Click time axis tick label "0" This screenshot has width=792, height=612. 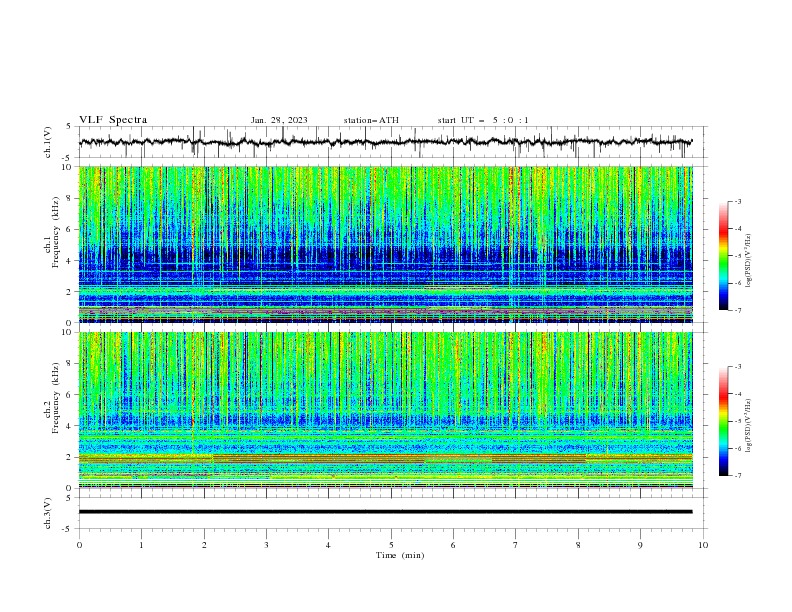[x=79, y=545]
